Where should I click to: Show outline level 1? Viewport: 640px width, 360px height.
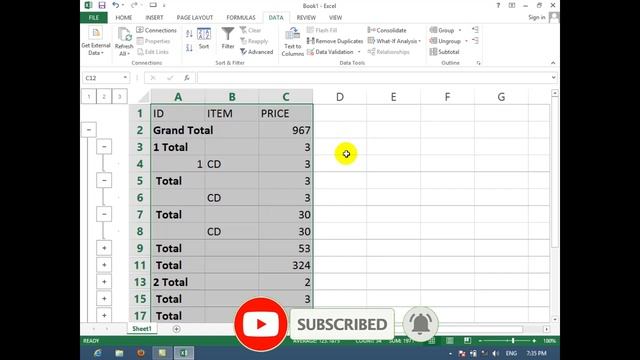coord(89,97)
